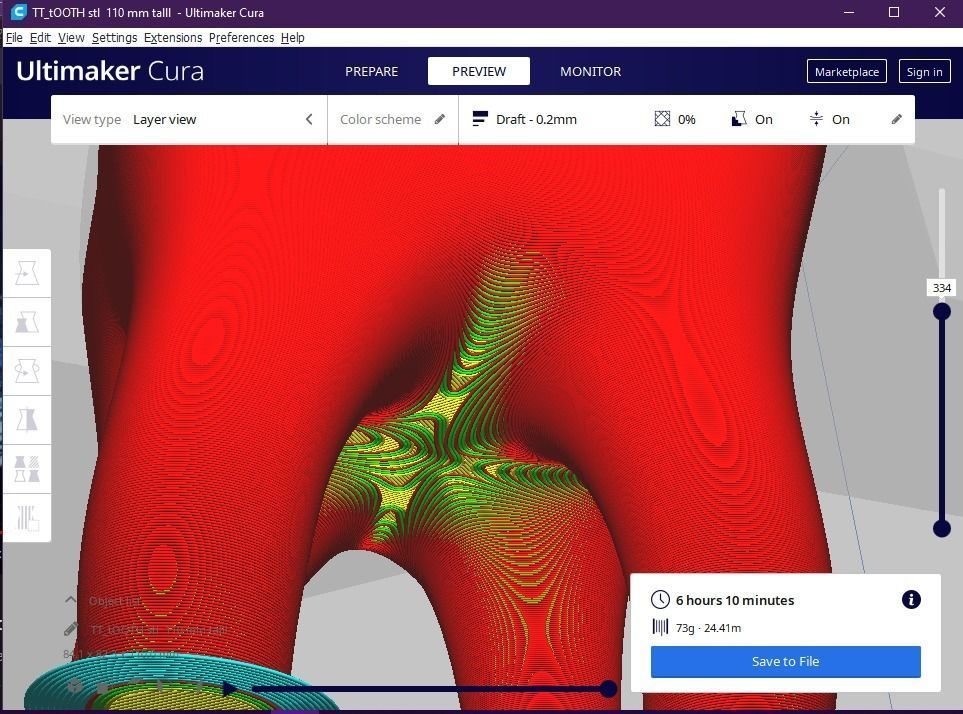
Task: Click the support icon showing On
Action: (739, 118)
